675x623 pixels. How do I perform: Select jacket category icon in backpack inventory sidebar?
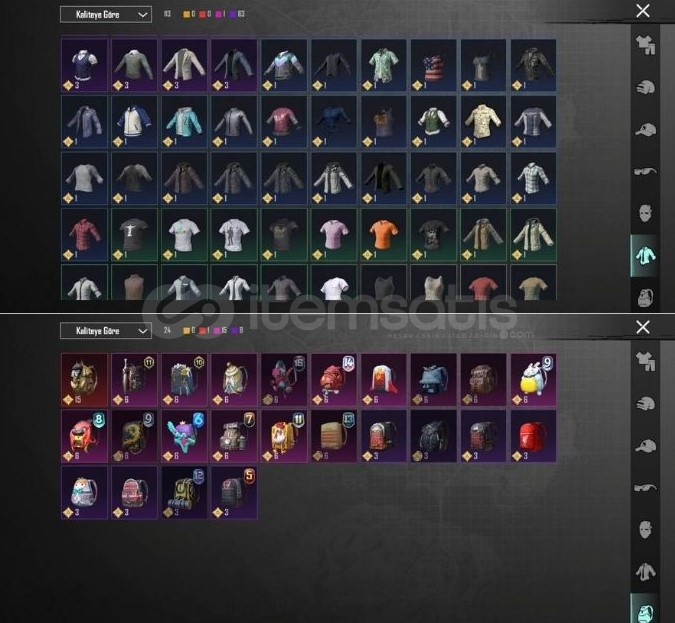645,572
